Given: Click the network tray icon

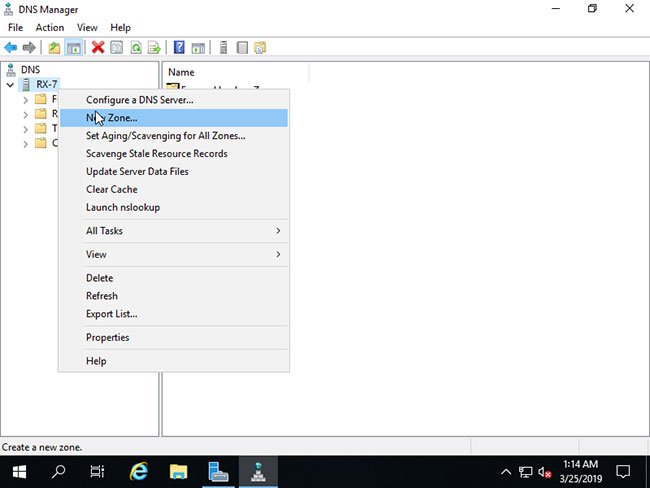Looking at the screenshot, I should (526, 472).
